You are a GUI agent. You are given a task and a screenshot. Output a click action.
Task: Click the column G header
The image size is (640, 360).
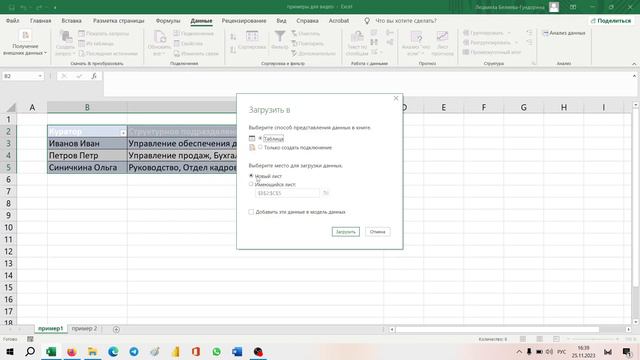click(x=523, y=107)
